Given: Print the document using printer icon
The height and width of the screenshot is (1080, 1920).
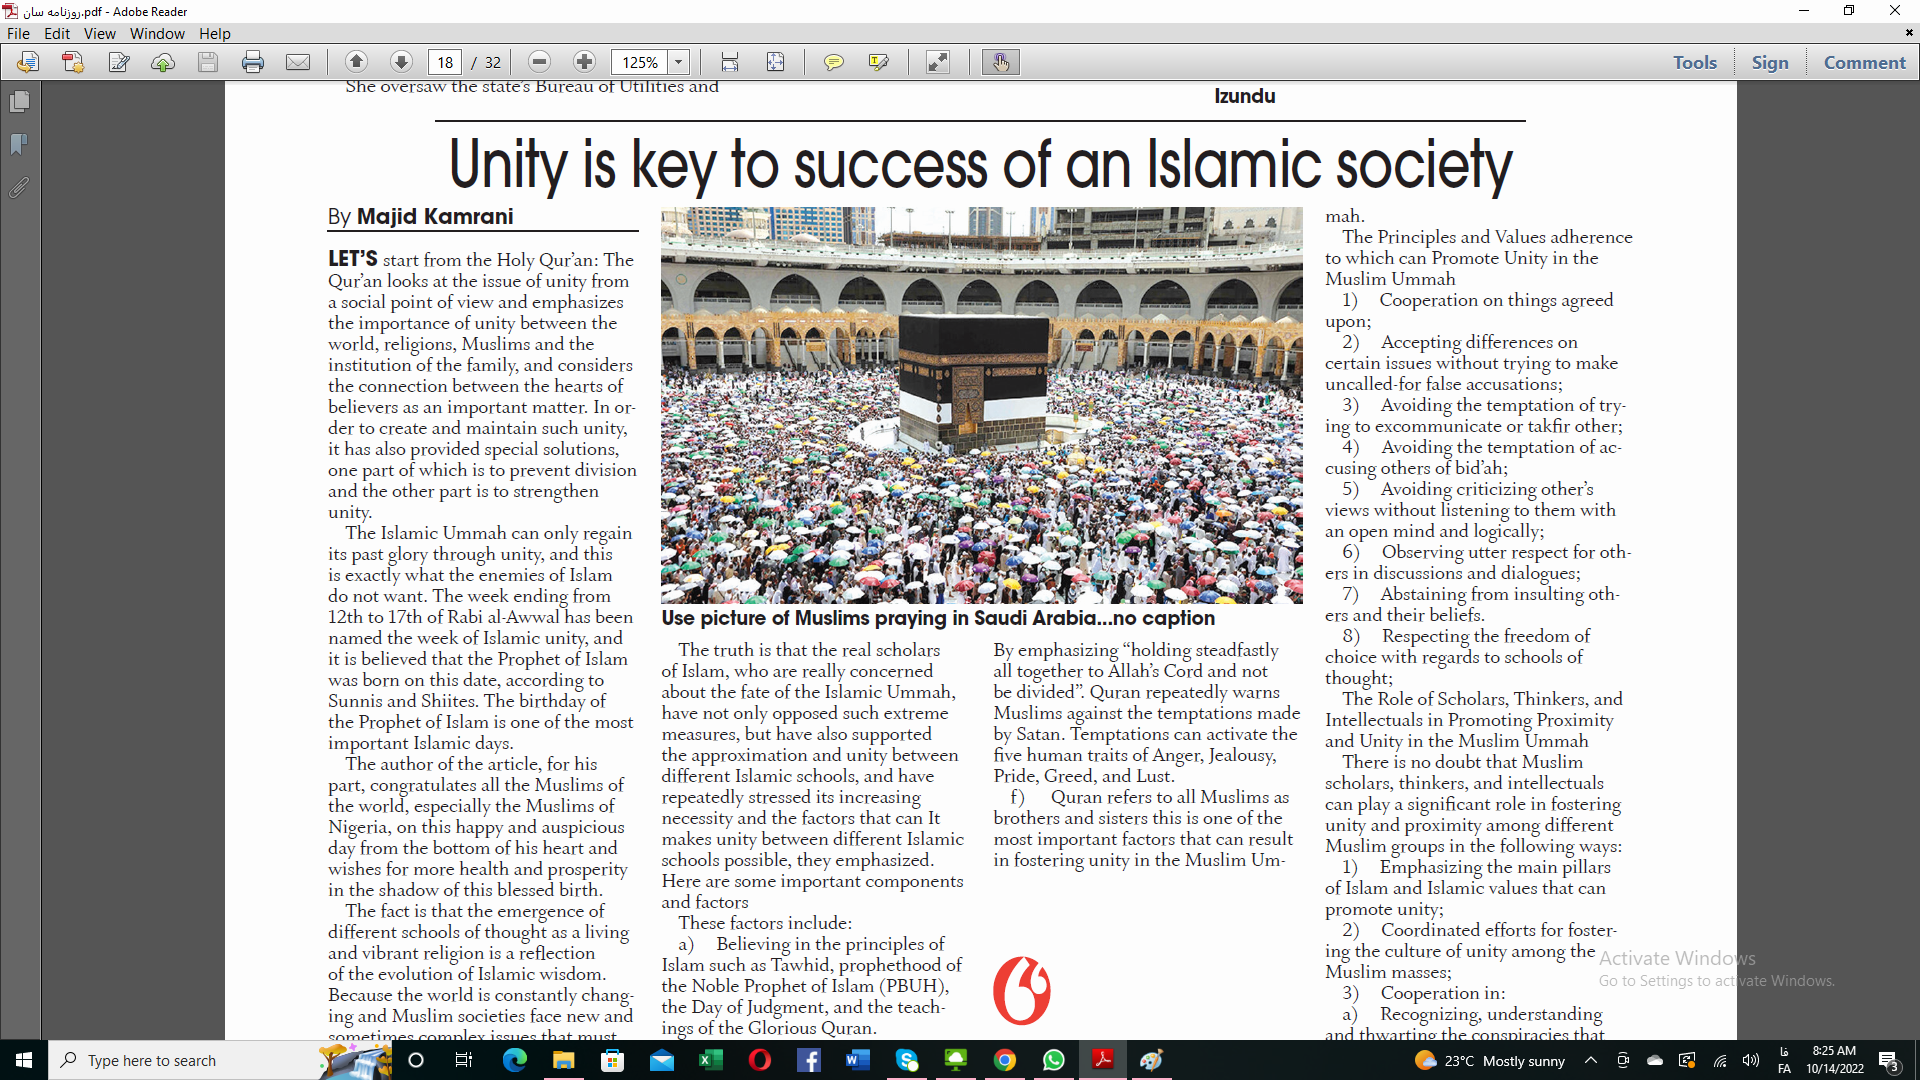Looking at the screenshot, I should click(x=253, y=62).
